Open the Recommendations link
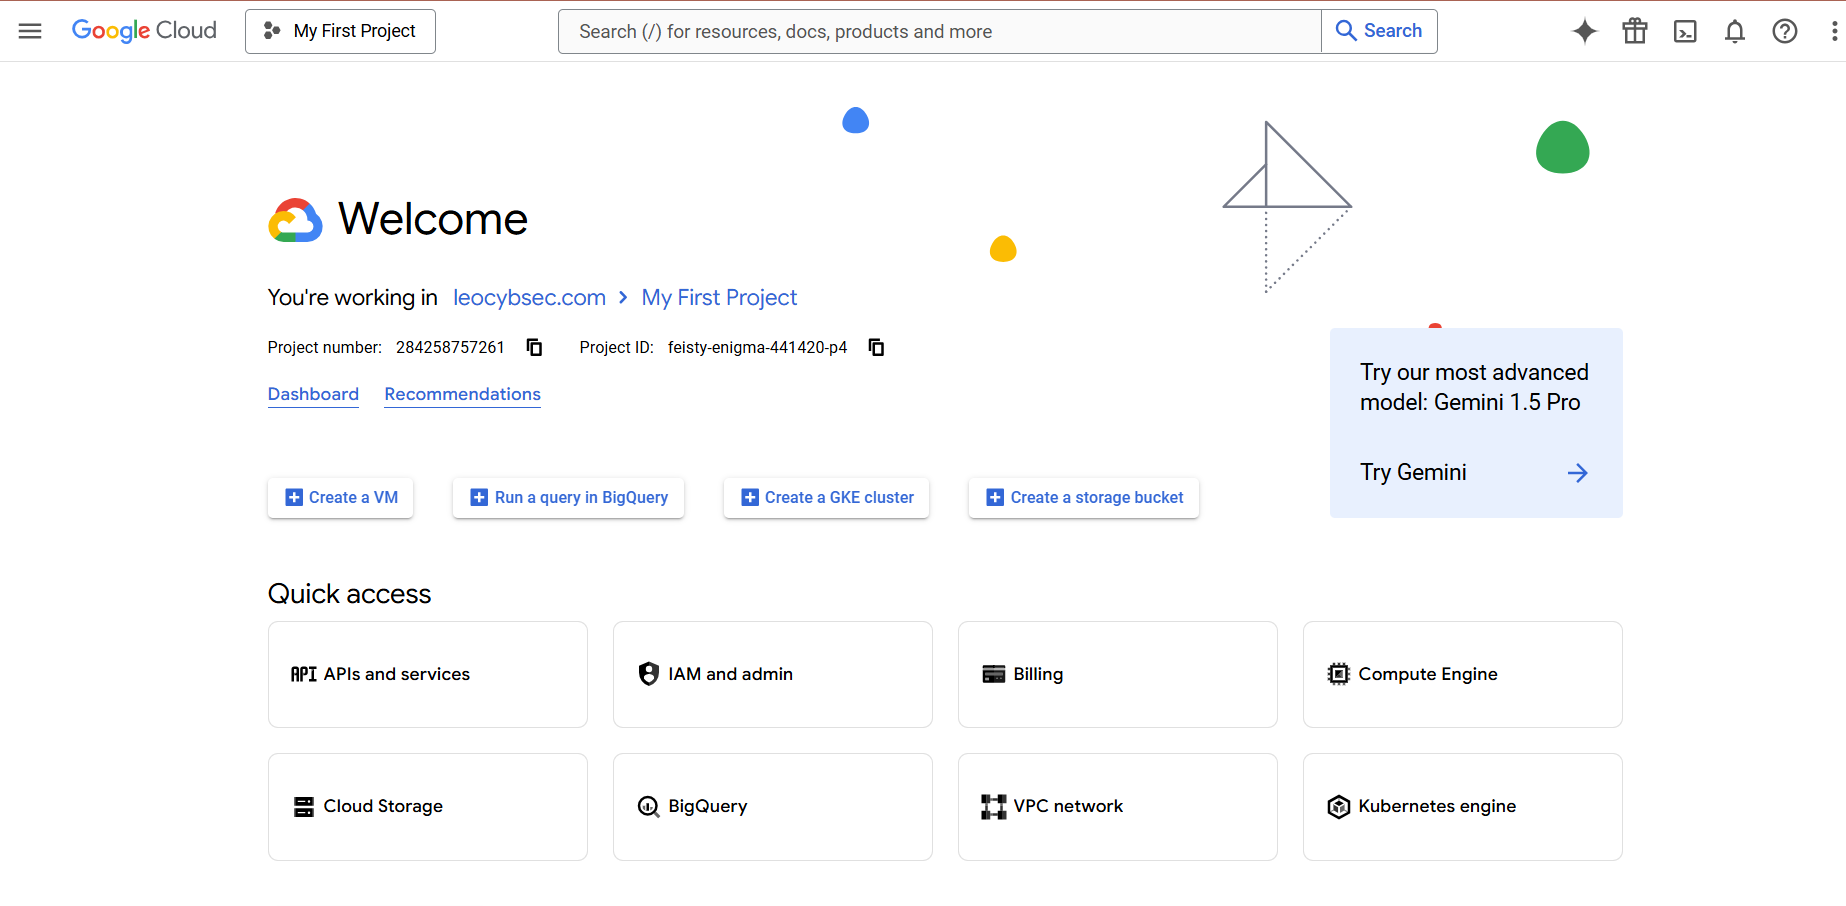 coord(462,394)
